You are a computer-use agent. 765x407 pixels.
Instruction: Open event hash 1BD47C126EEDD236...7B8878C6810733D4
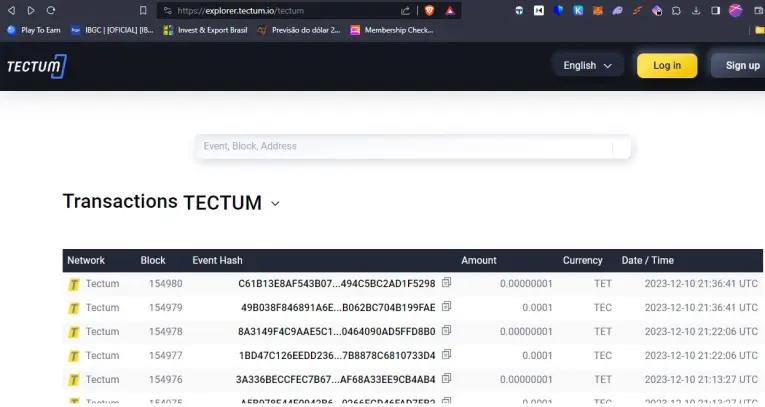(337, 355)
